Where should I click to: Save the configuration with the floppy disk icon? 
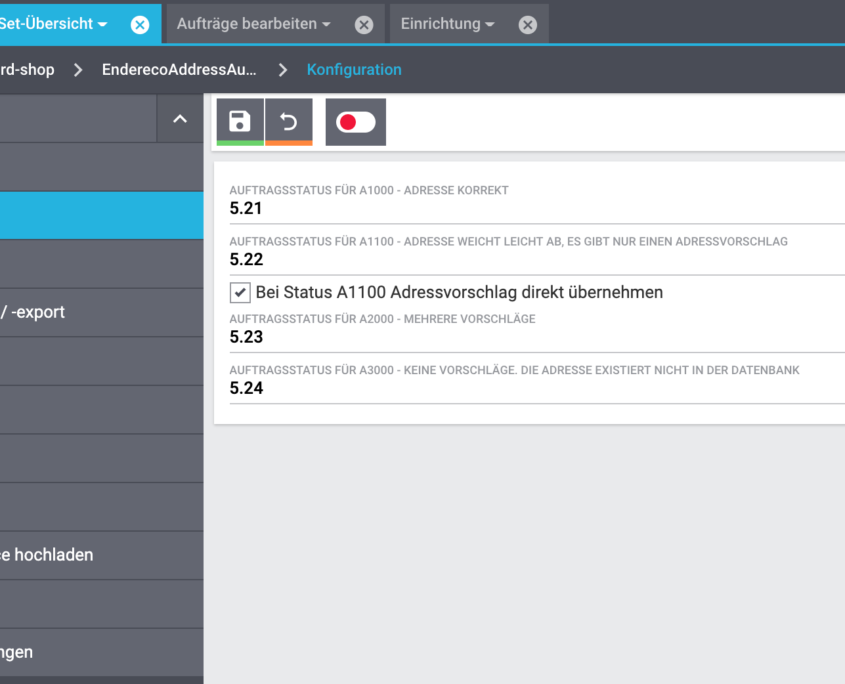tap(240, 122)
